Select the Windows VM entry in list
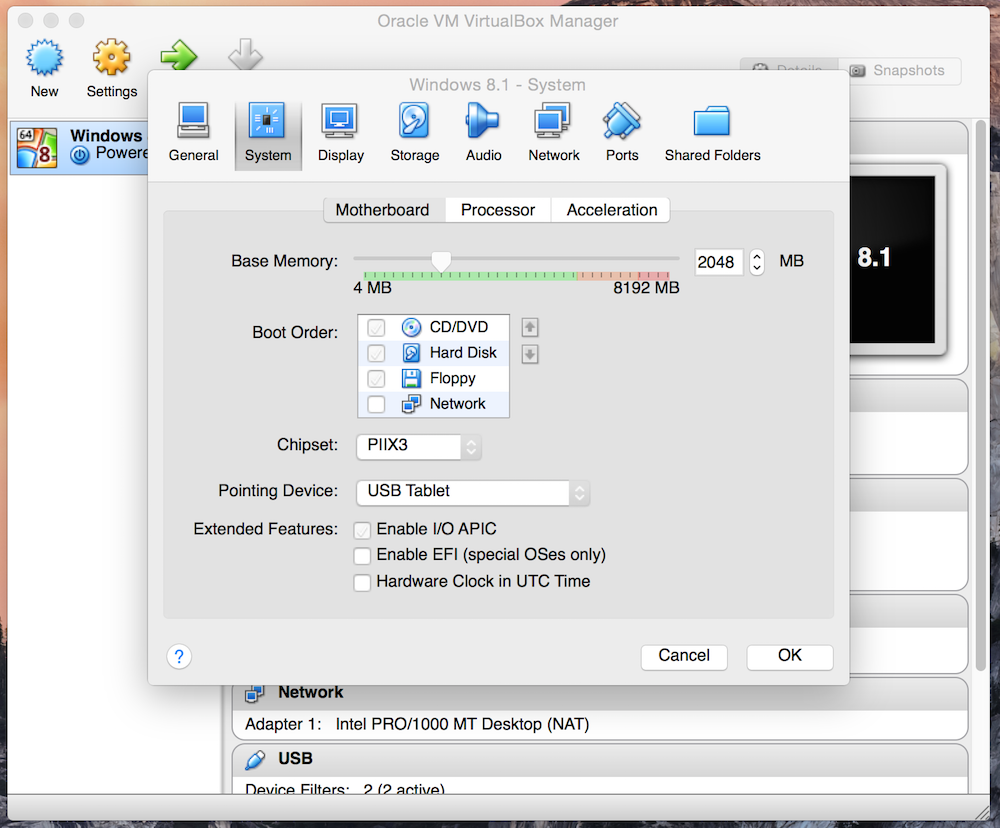This screenshot has width=1000, height=828. tap(79, 147)
